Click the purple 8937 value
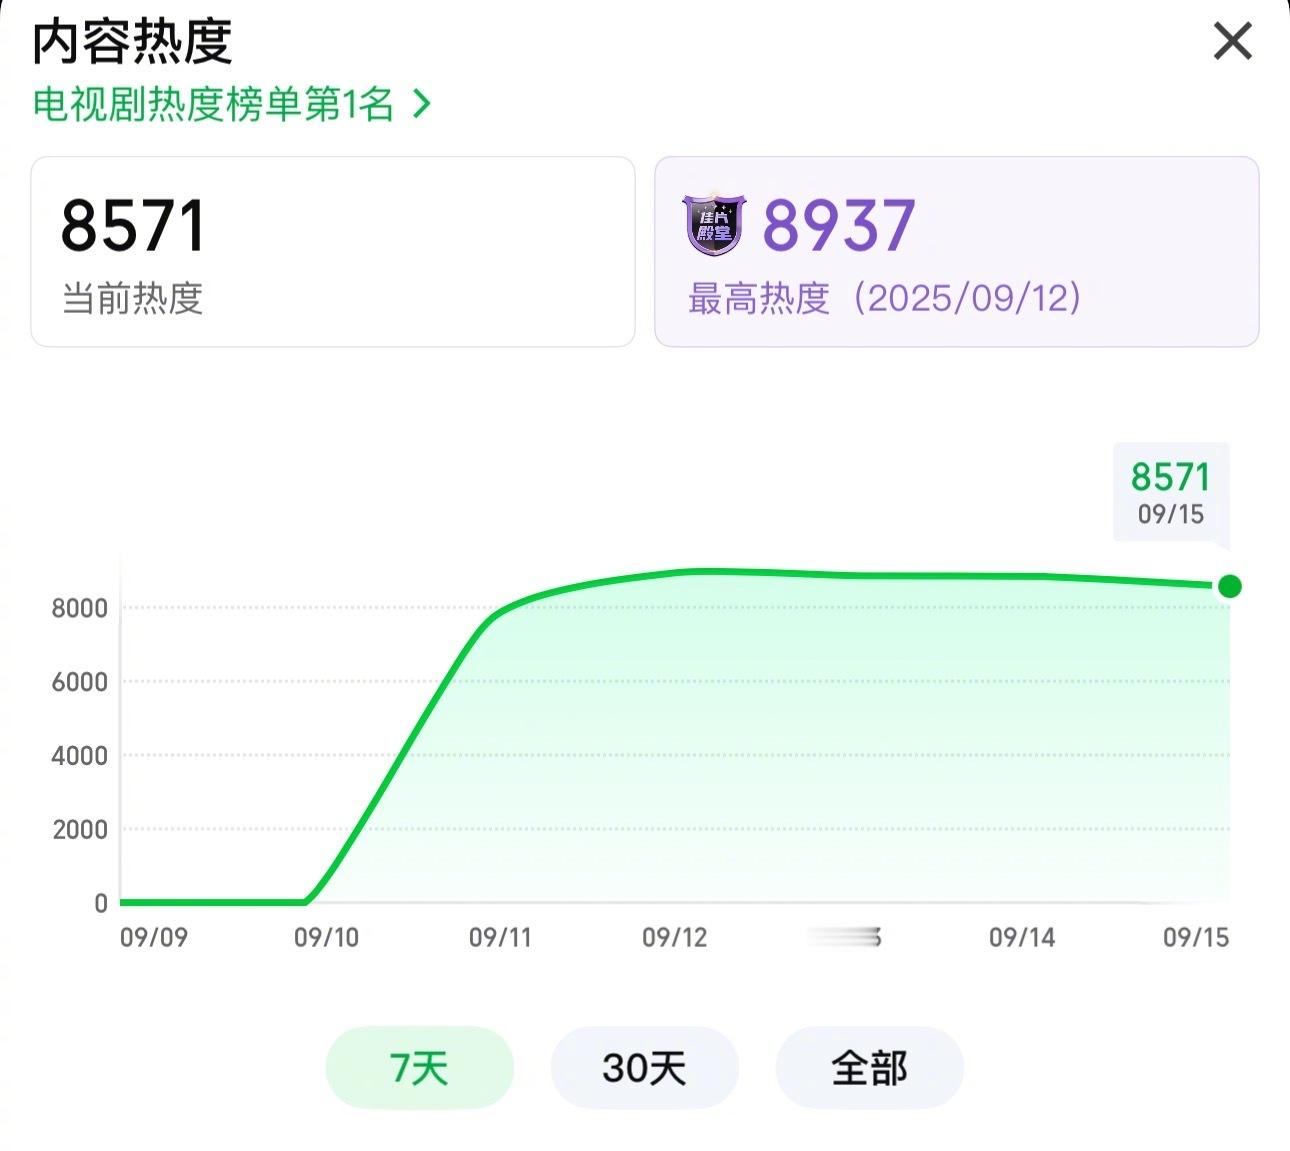 tap(839, 225)
